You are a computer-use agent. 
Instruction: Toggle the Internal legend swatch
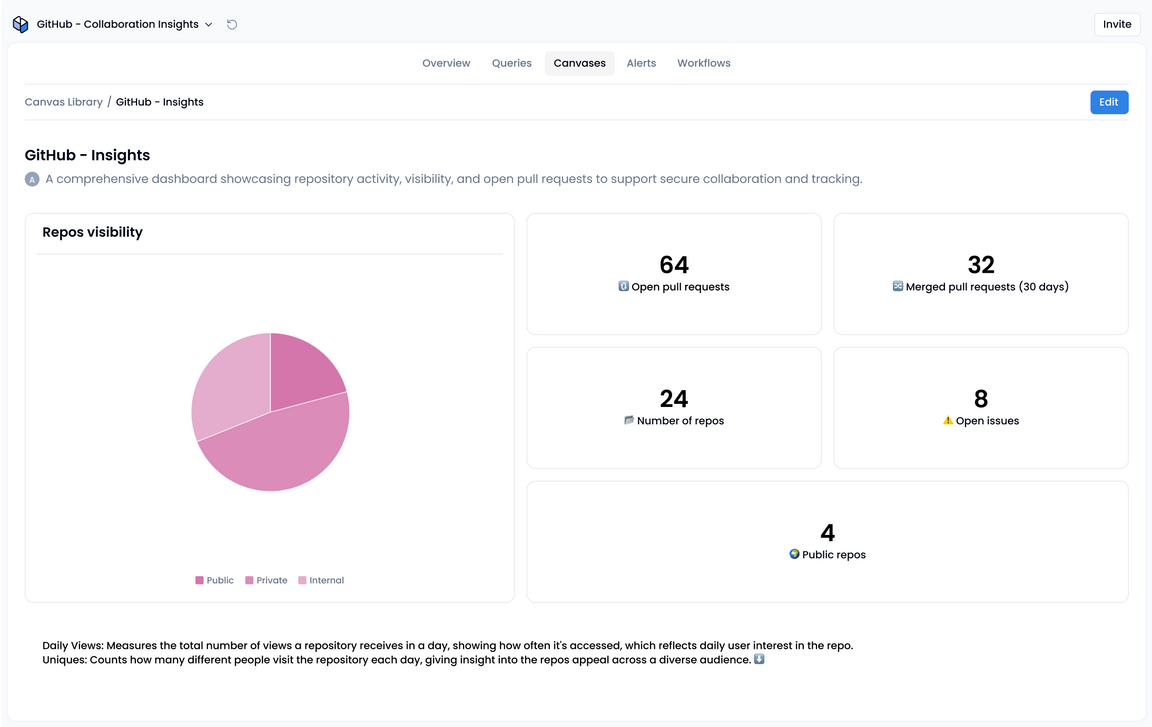coord(302,580)
